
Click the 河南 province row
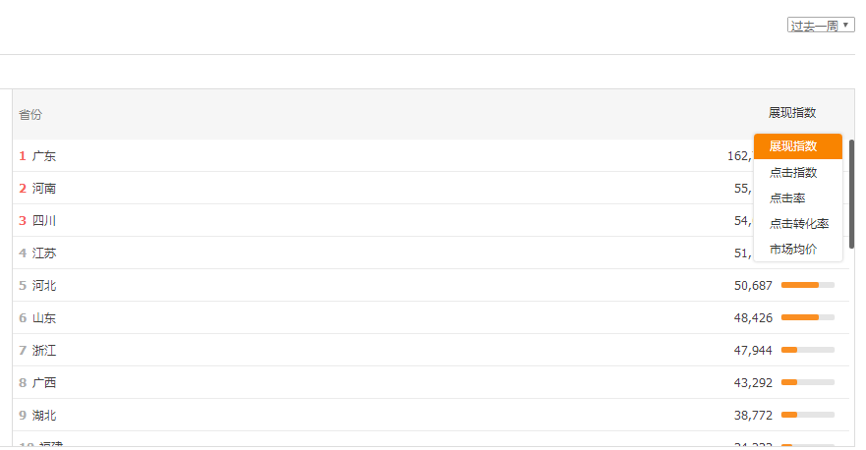click(45, 188)
